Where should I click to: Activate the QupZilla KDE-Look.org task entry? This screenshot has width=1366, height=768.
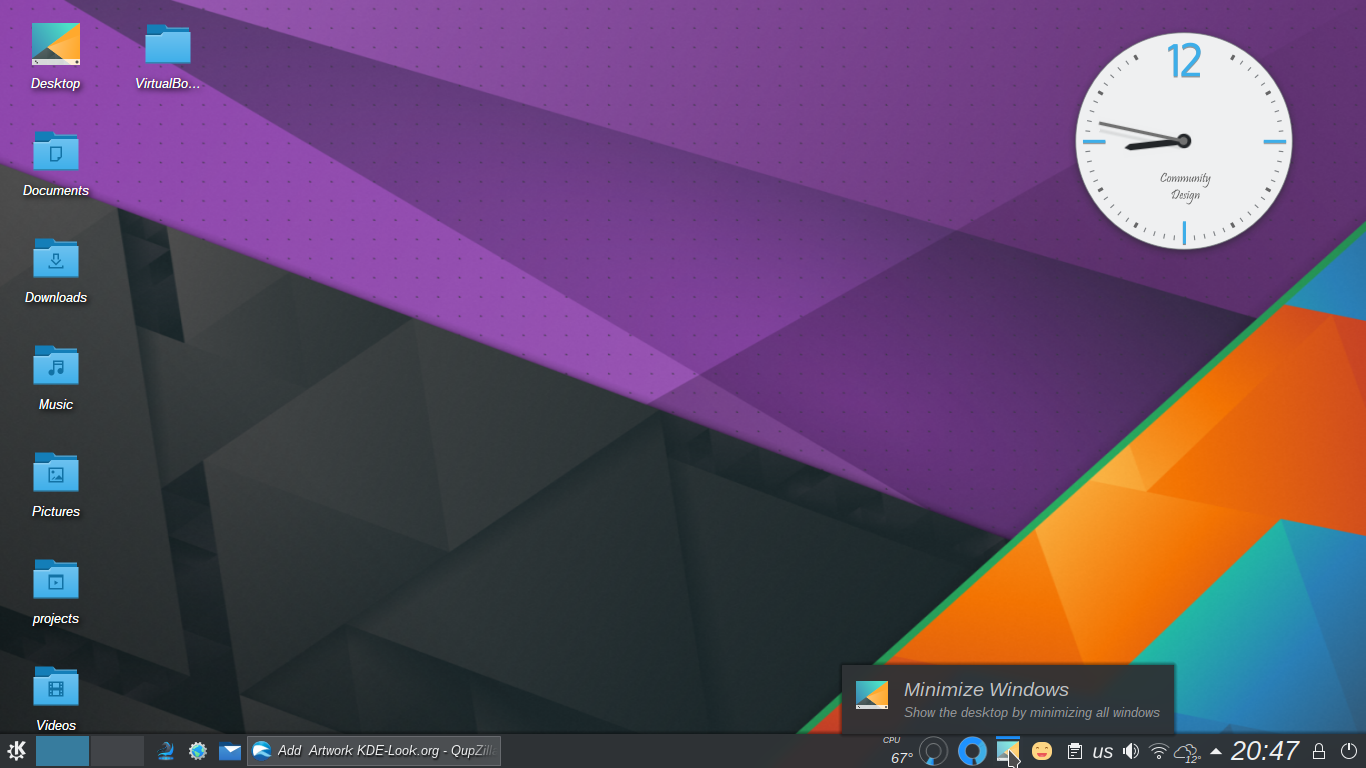click(x=374, y=751)
